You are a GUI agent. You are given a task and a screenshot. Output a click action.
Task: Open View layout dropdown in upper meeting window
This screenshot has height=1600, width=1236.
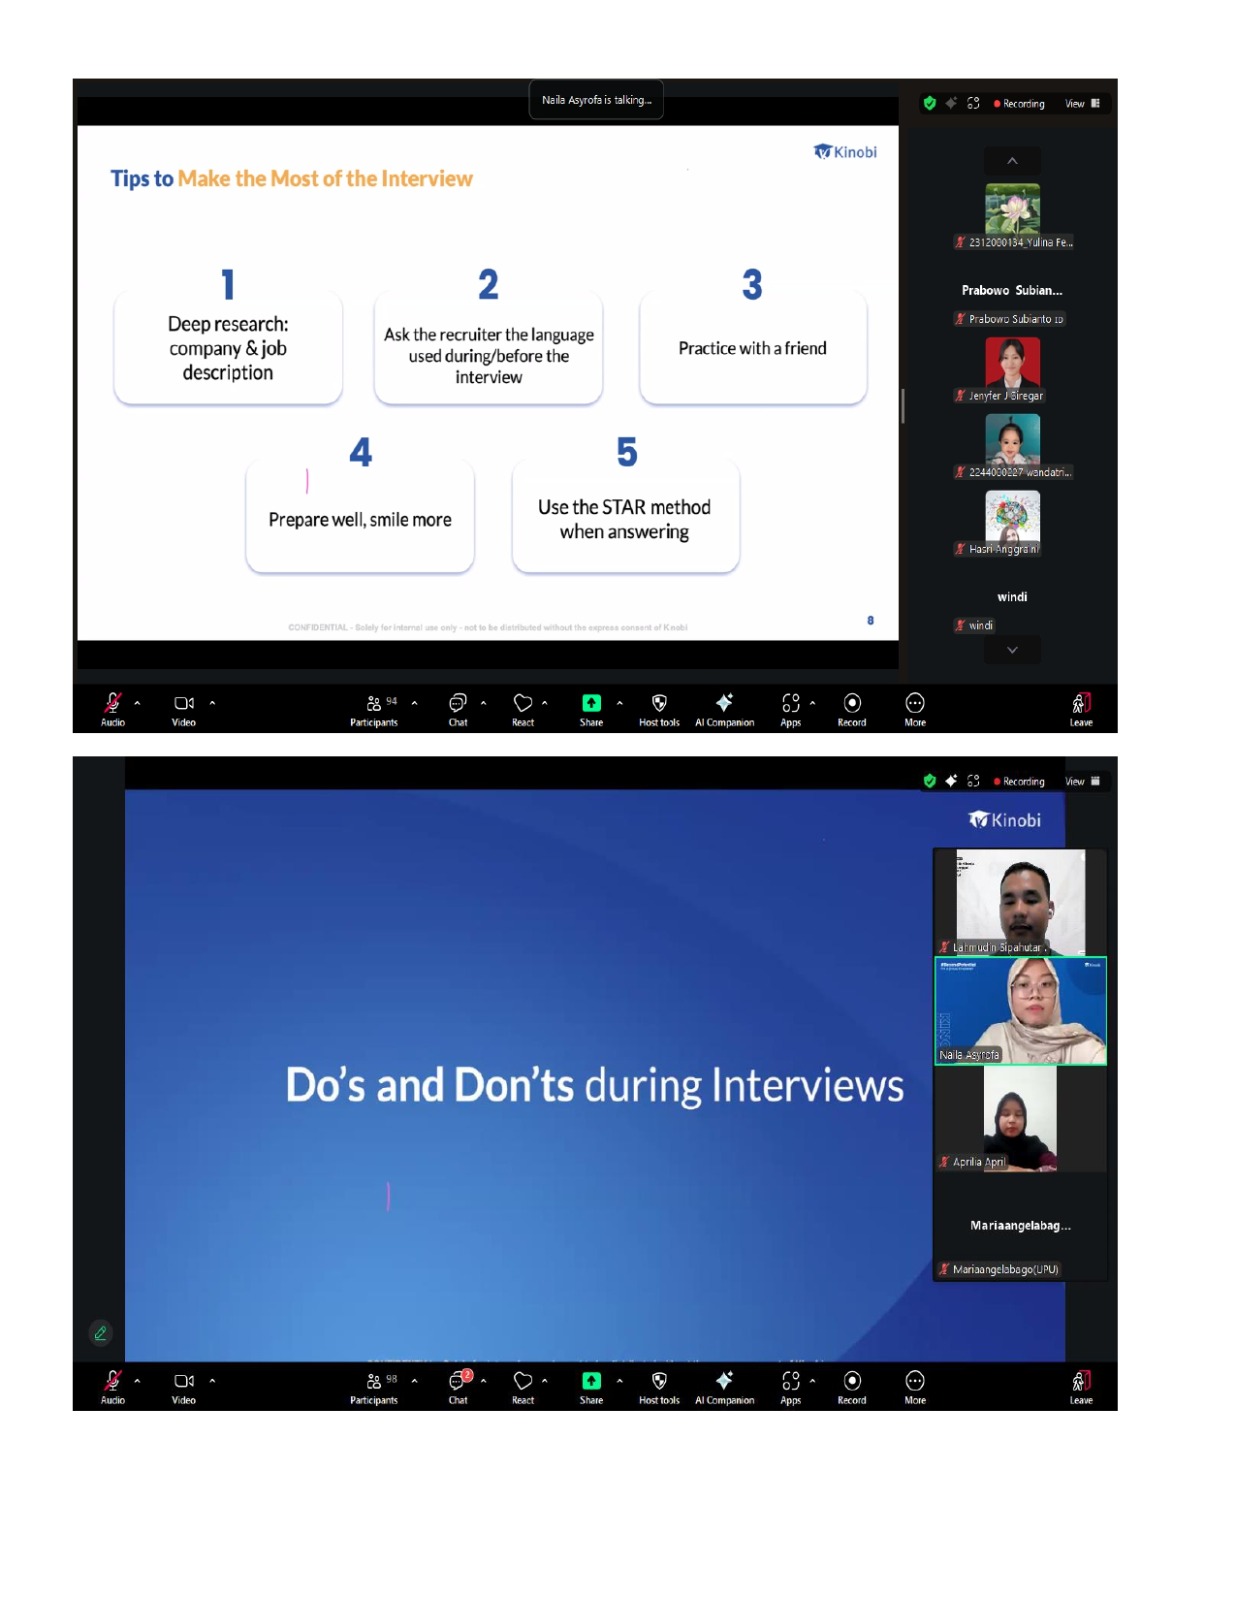1081,103
